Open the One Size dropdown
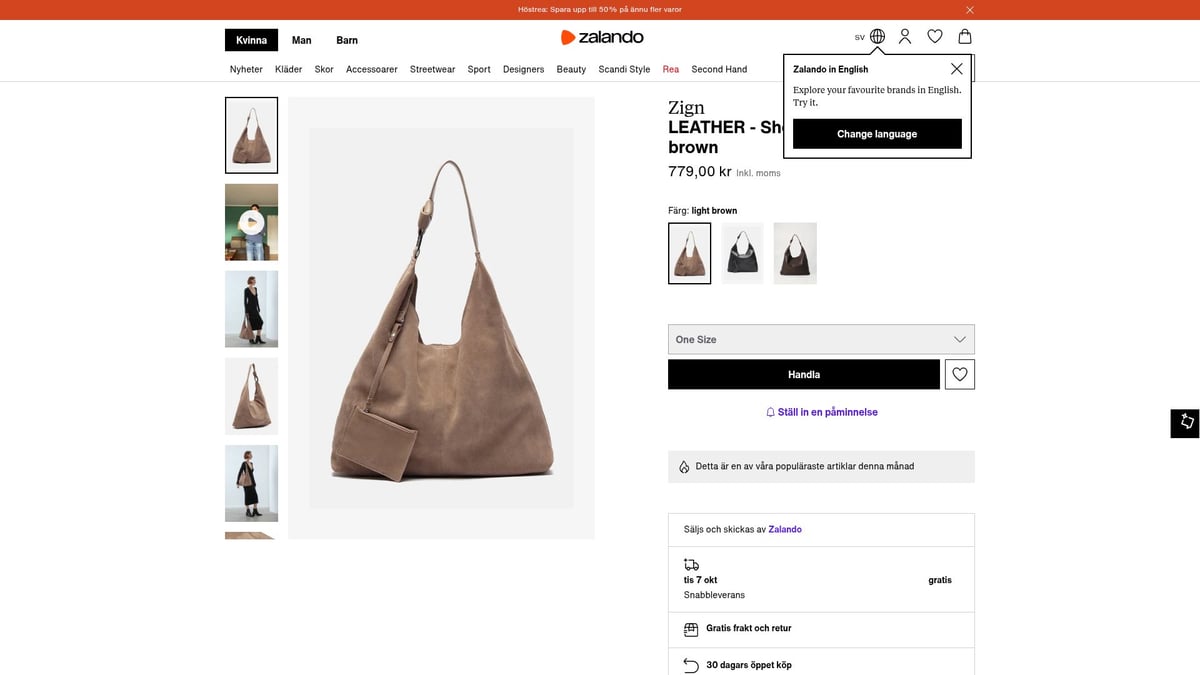The height and width of the screenshot is (675, 1200). (821, 339)
